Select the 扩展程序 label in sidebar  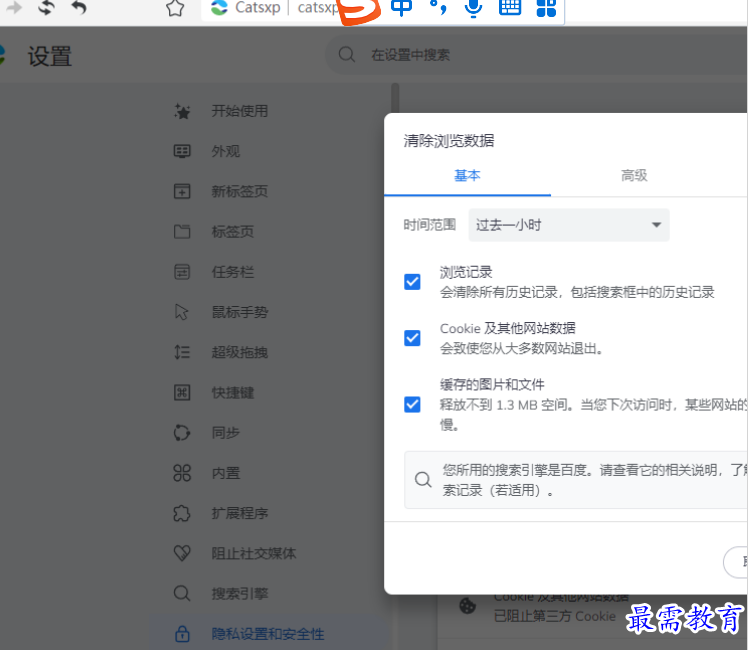tap(240, 513)
